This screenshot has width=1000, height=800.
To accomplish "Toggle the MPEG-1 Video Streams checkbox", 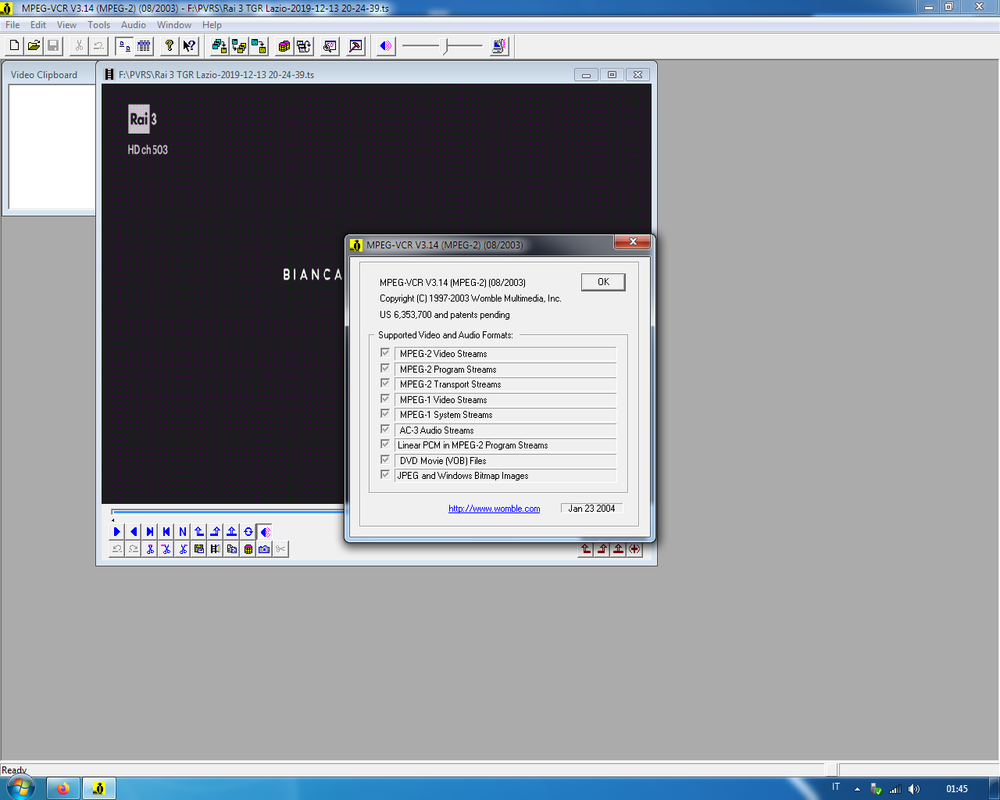I will click(385, 399).
